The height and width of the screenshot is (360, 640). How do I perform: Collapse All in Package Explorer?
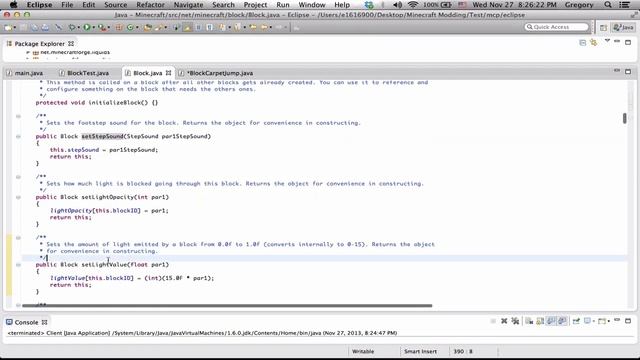pos(582,43)
